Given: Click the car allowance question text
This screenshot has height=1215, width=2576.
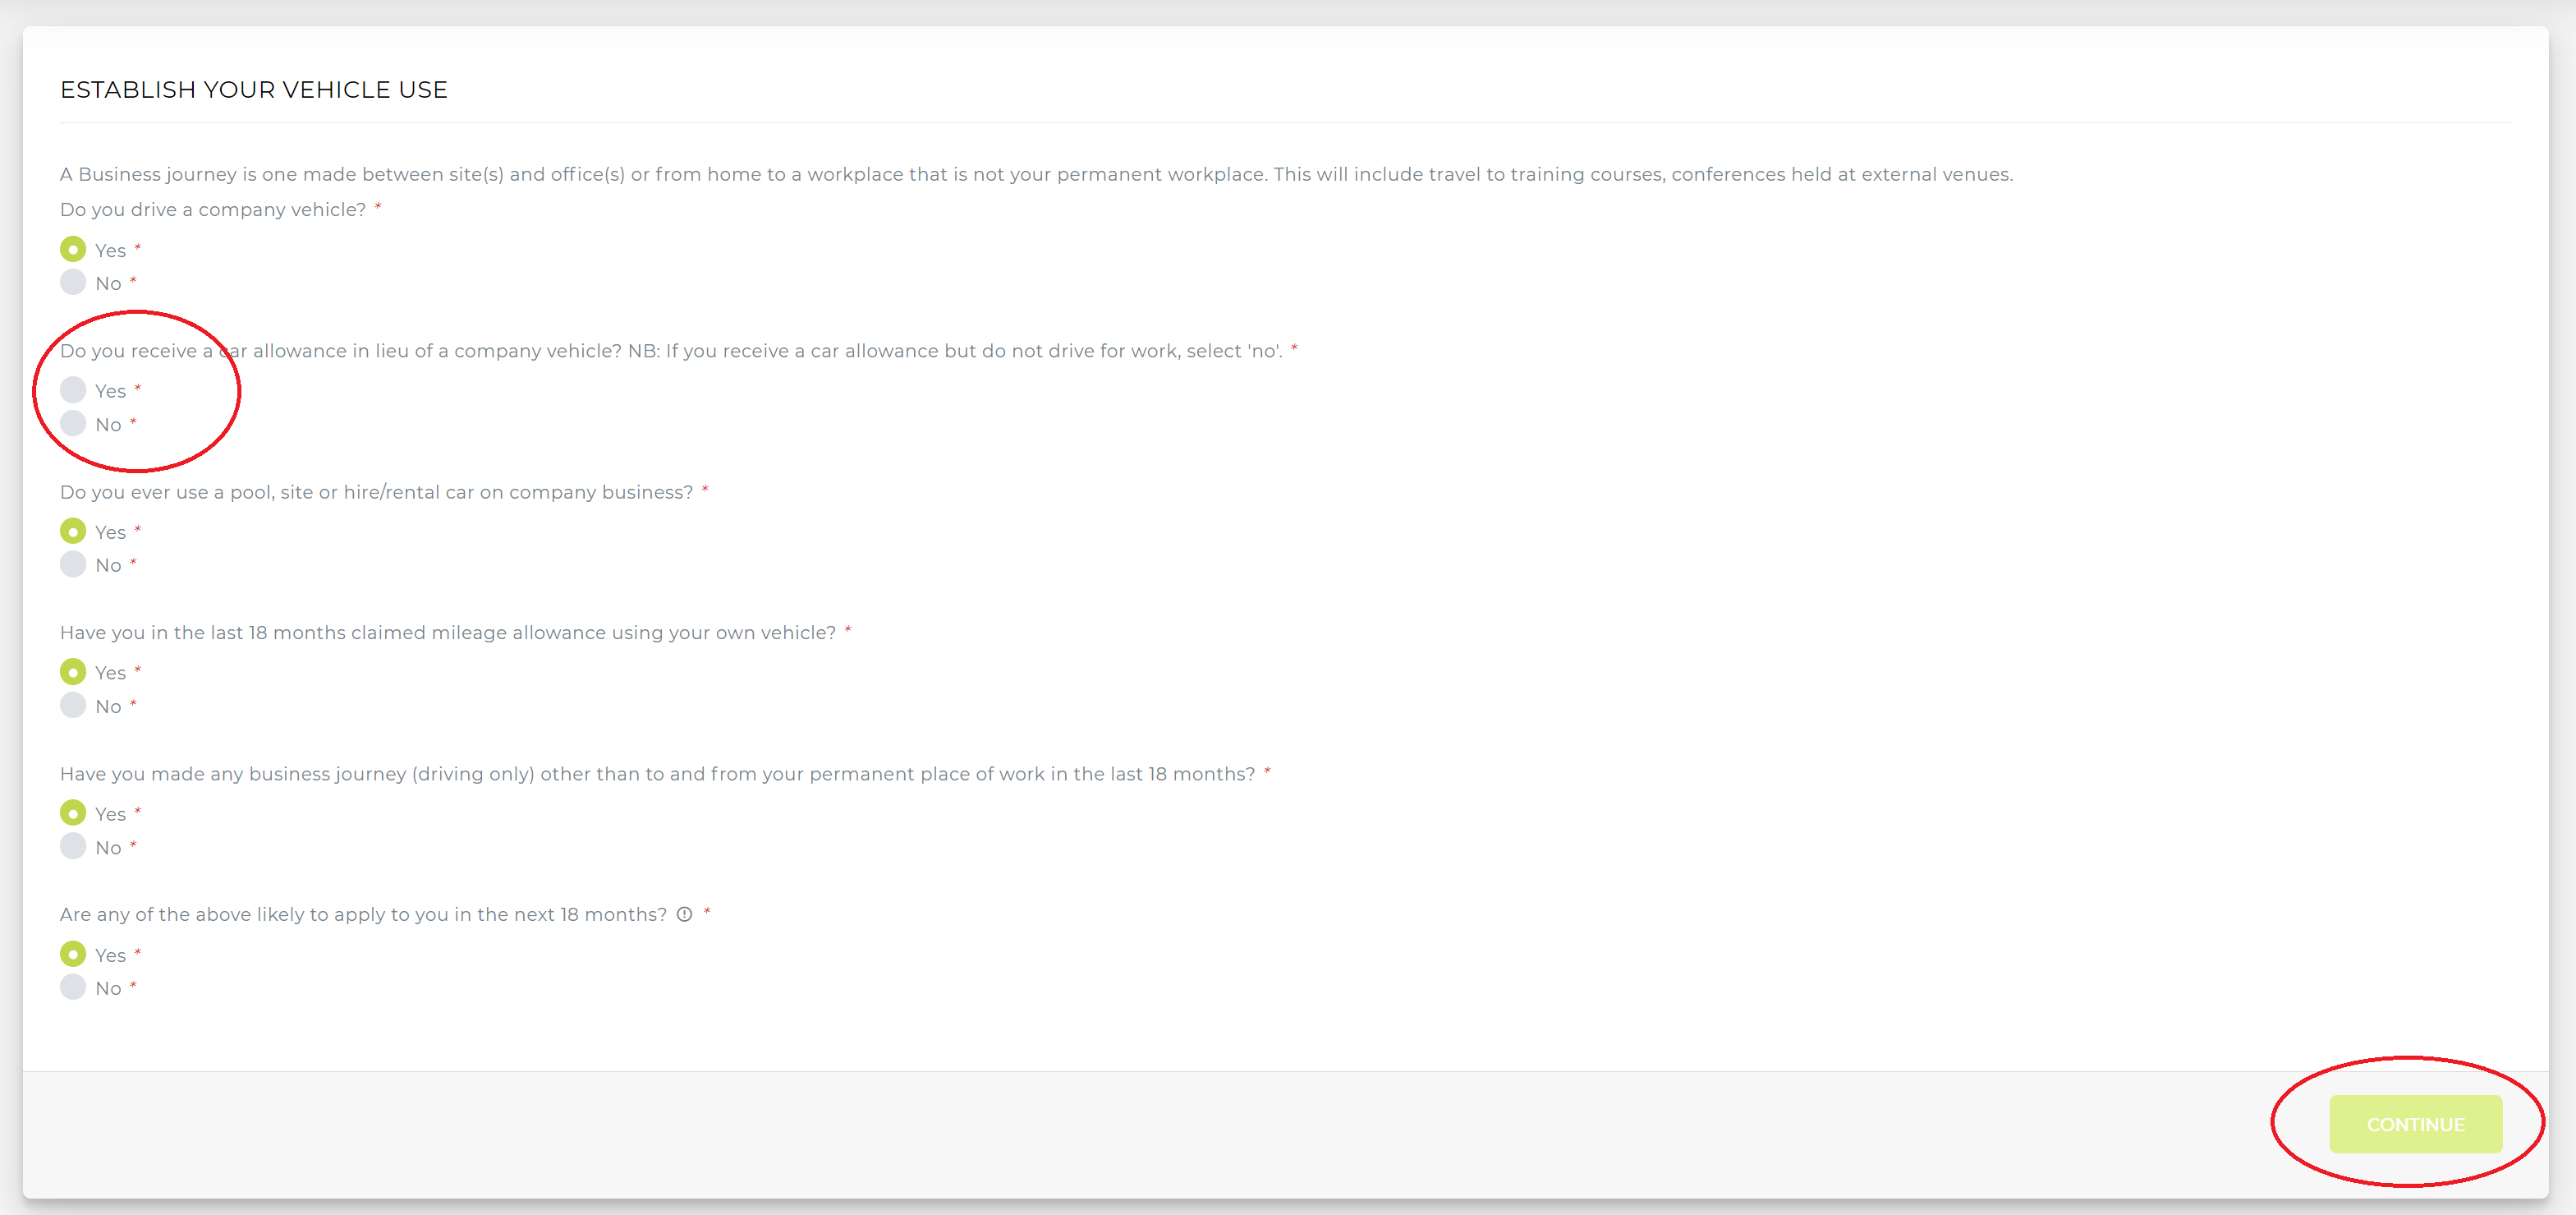Looking at the screenshot, I should 671,351.
